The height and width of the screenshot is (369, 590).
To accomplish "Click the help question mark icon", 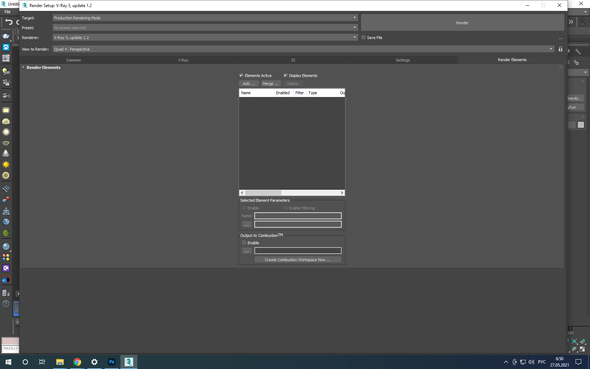I will 6,304.
